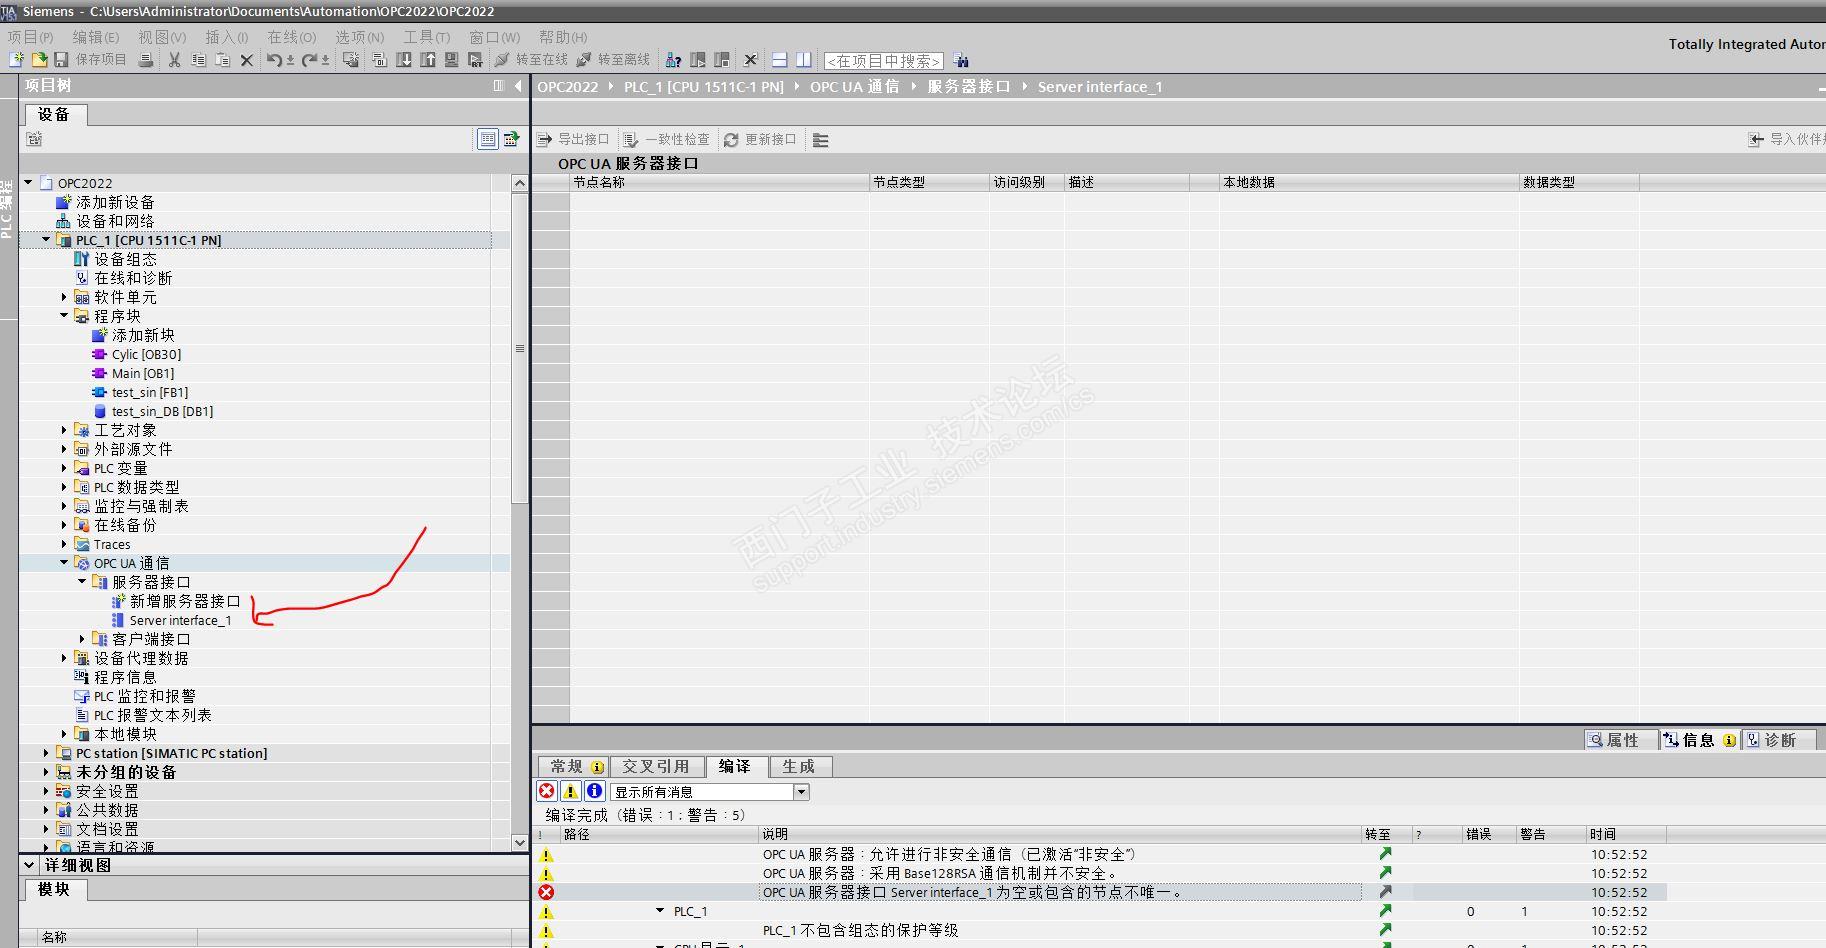
Task: Collapse the 项目树 panel with arrow
Action: click(x=518, y=86)
